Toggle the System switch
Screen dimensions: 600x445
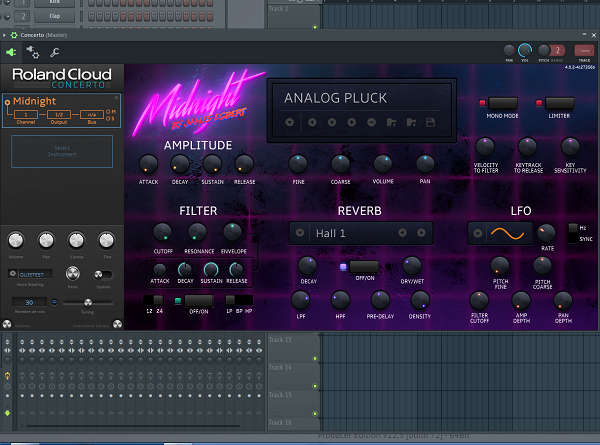tap(103, 274)
